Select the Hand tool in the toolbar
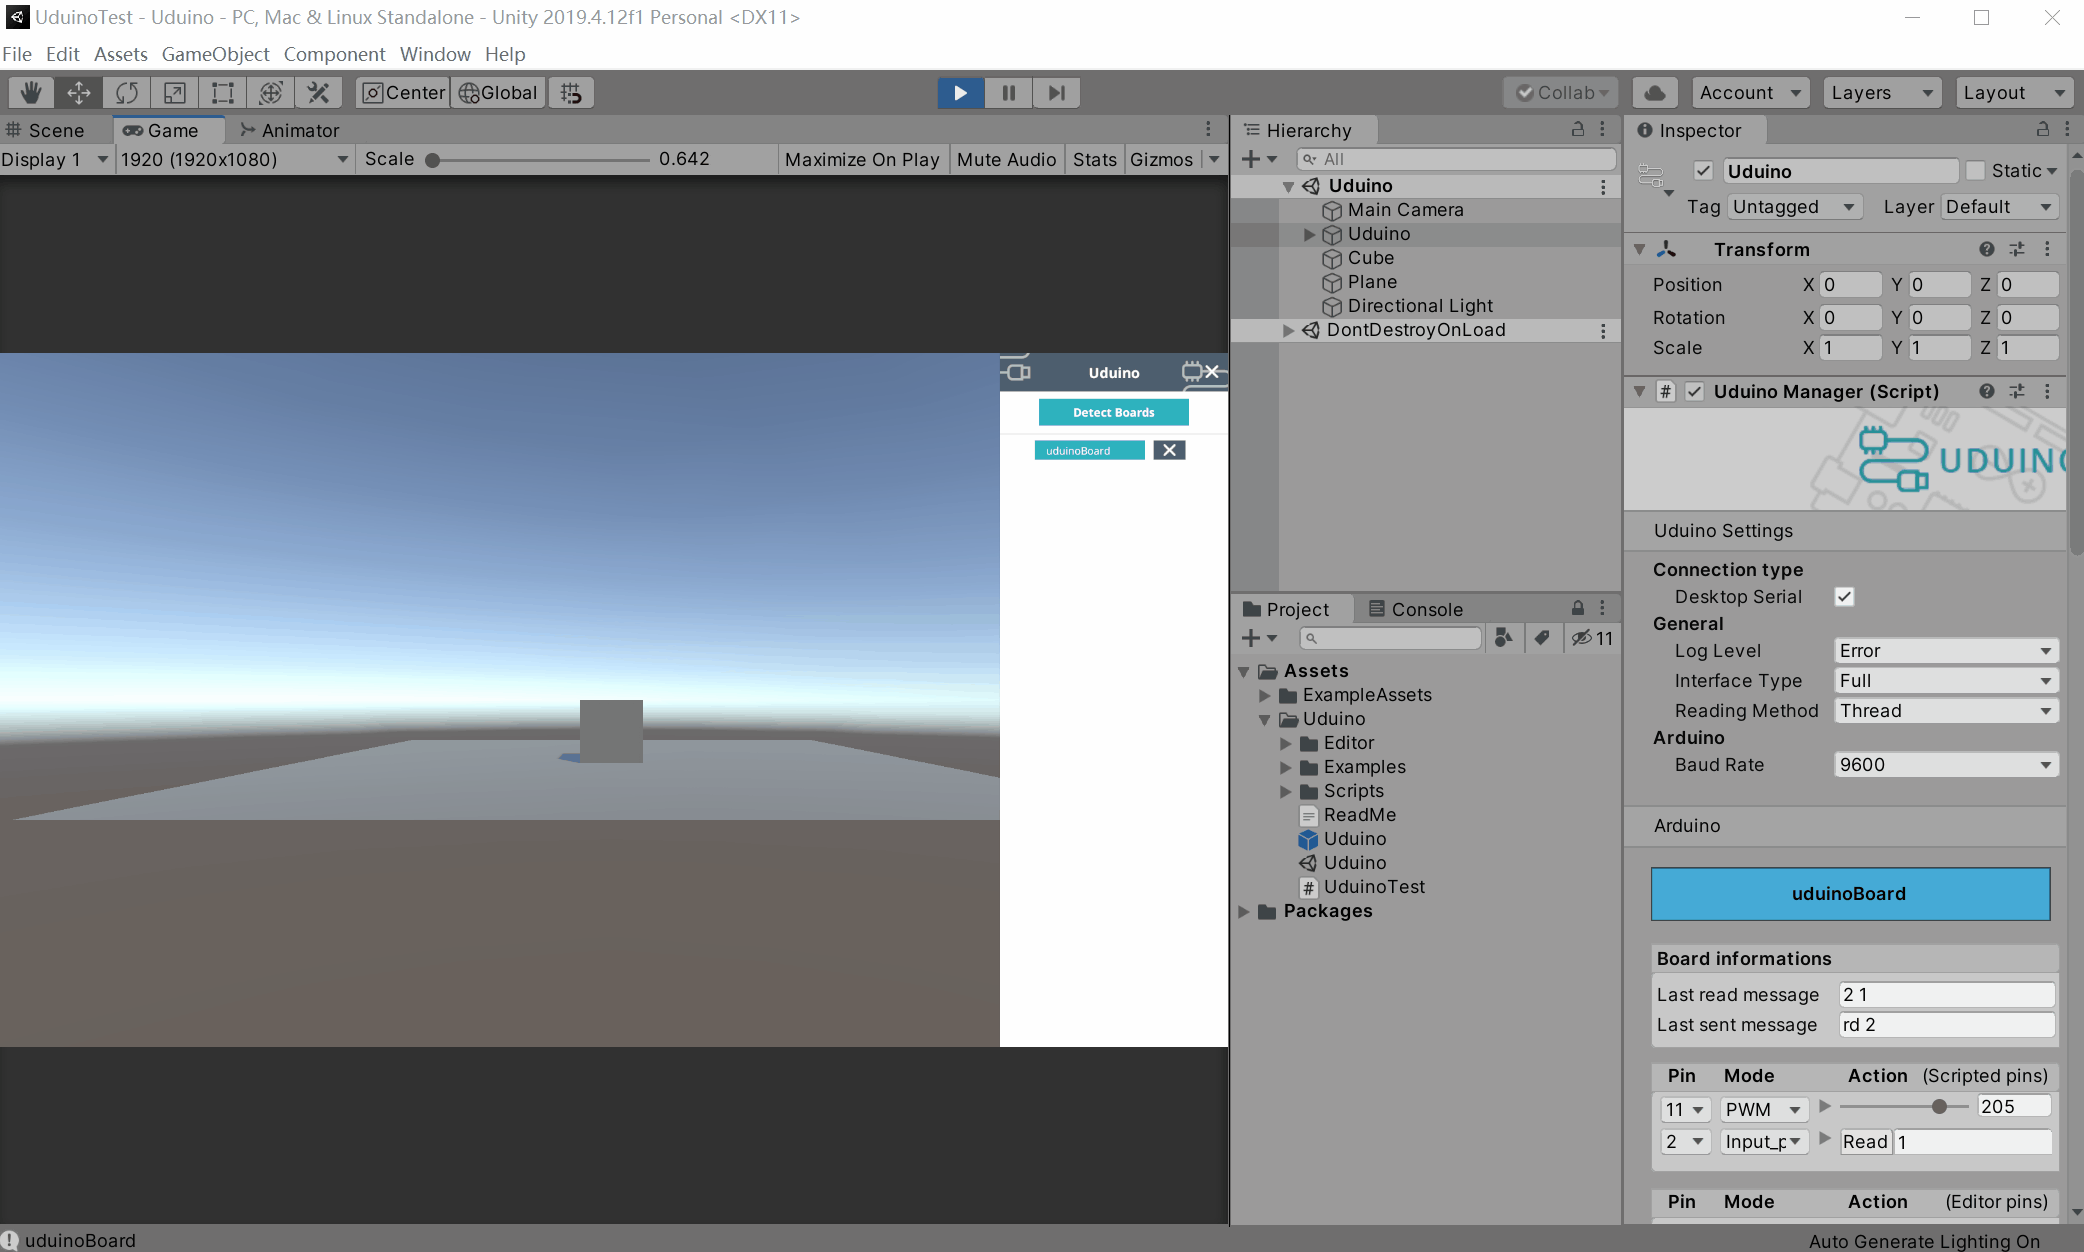The width and height of the screenshot is (2084, 1252). click(x=29, y=92)
